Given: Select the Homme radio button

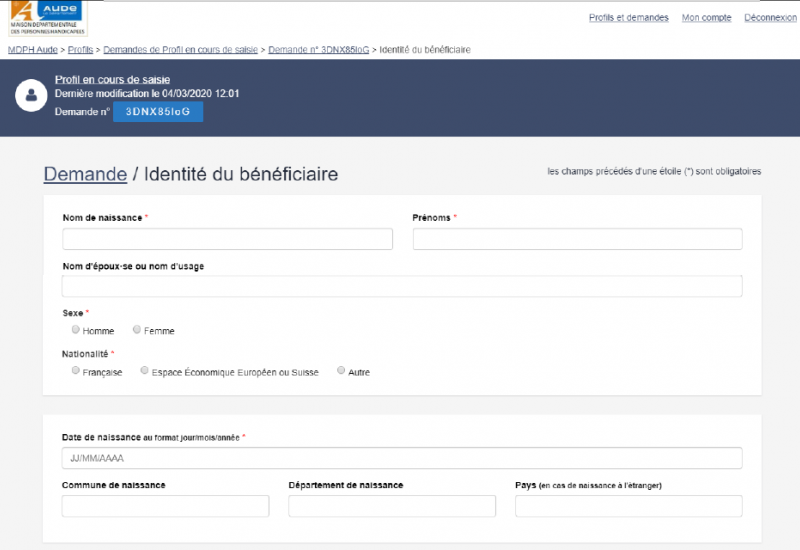Looking at the screenshot, I should pos(76,330).
